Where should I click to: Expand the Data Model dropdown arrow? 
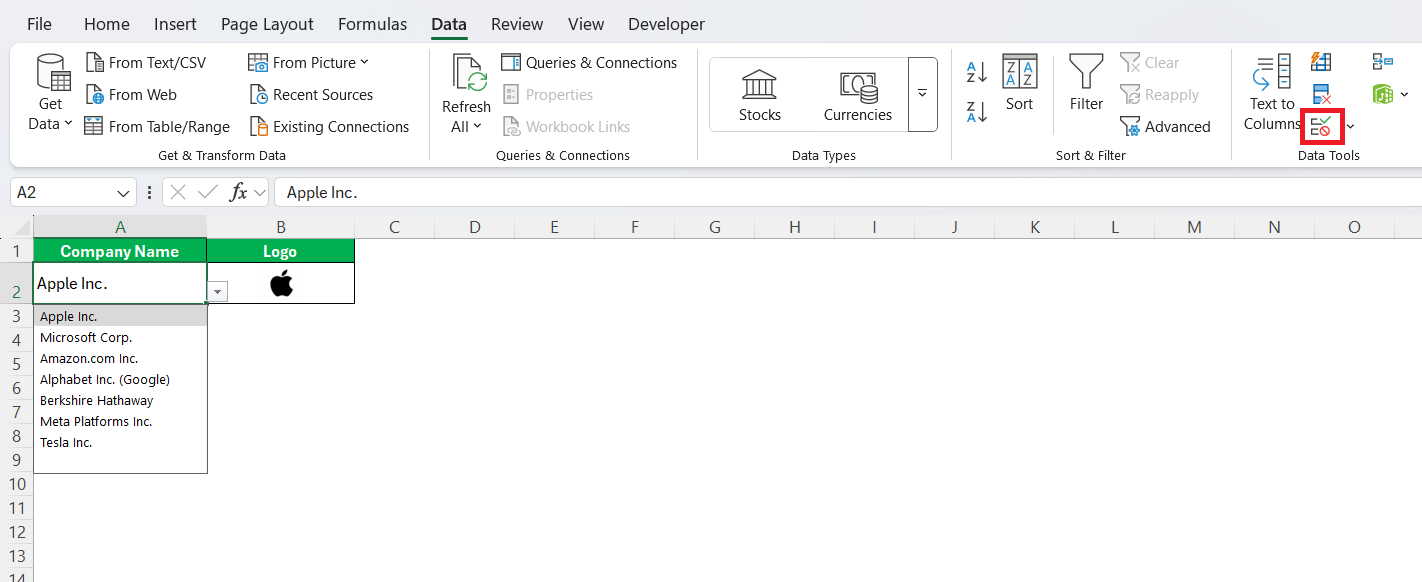(1405, 95)
